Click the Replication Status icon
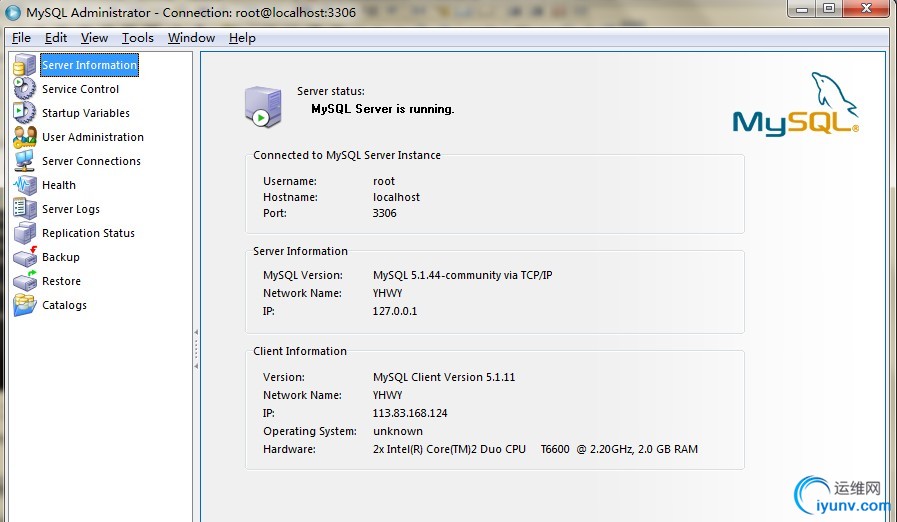This screenshot has height=522, width=897. click(25, 233)
